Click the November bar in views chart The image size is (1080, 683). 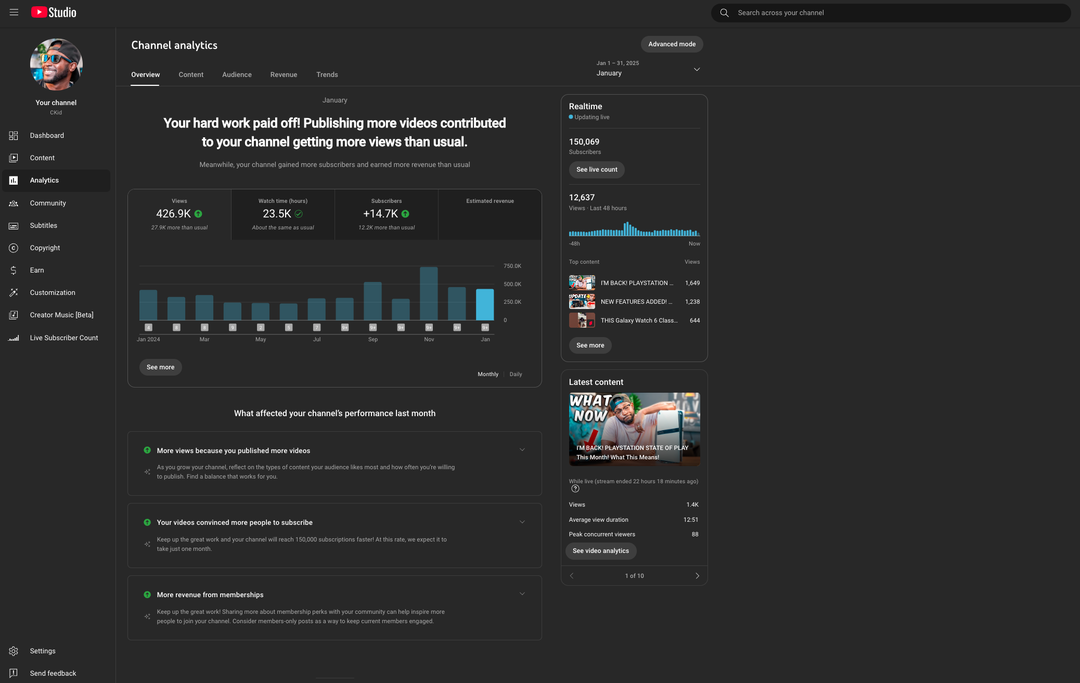pos(428,293)
